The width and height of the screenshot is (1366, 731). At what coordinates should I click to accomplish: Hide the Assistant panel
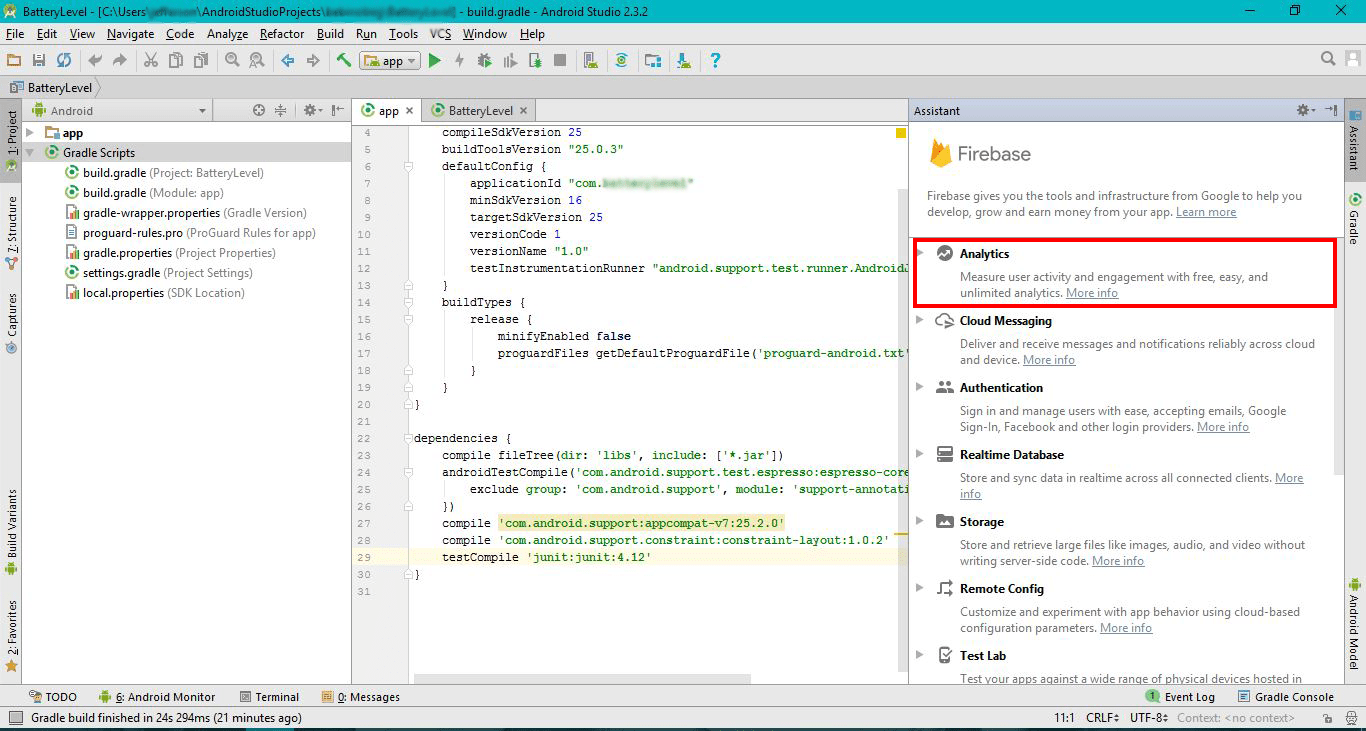click(1331, 111)
